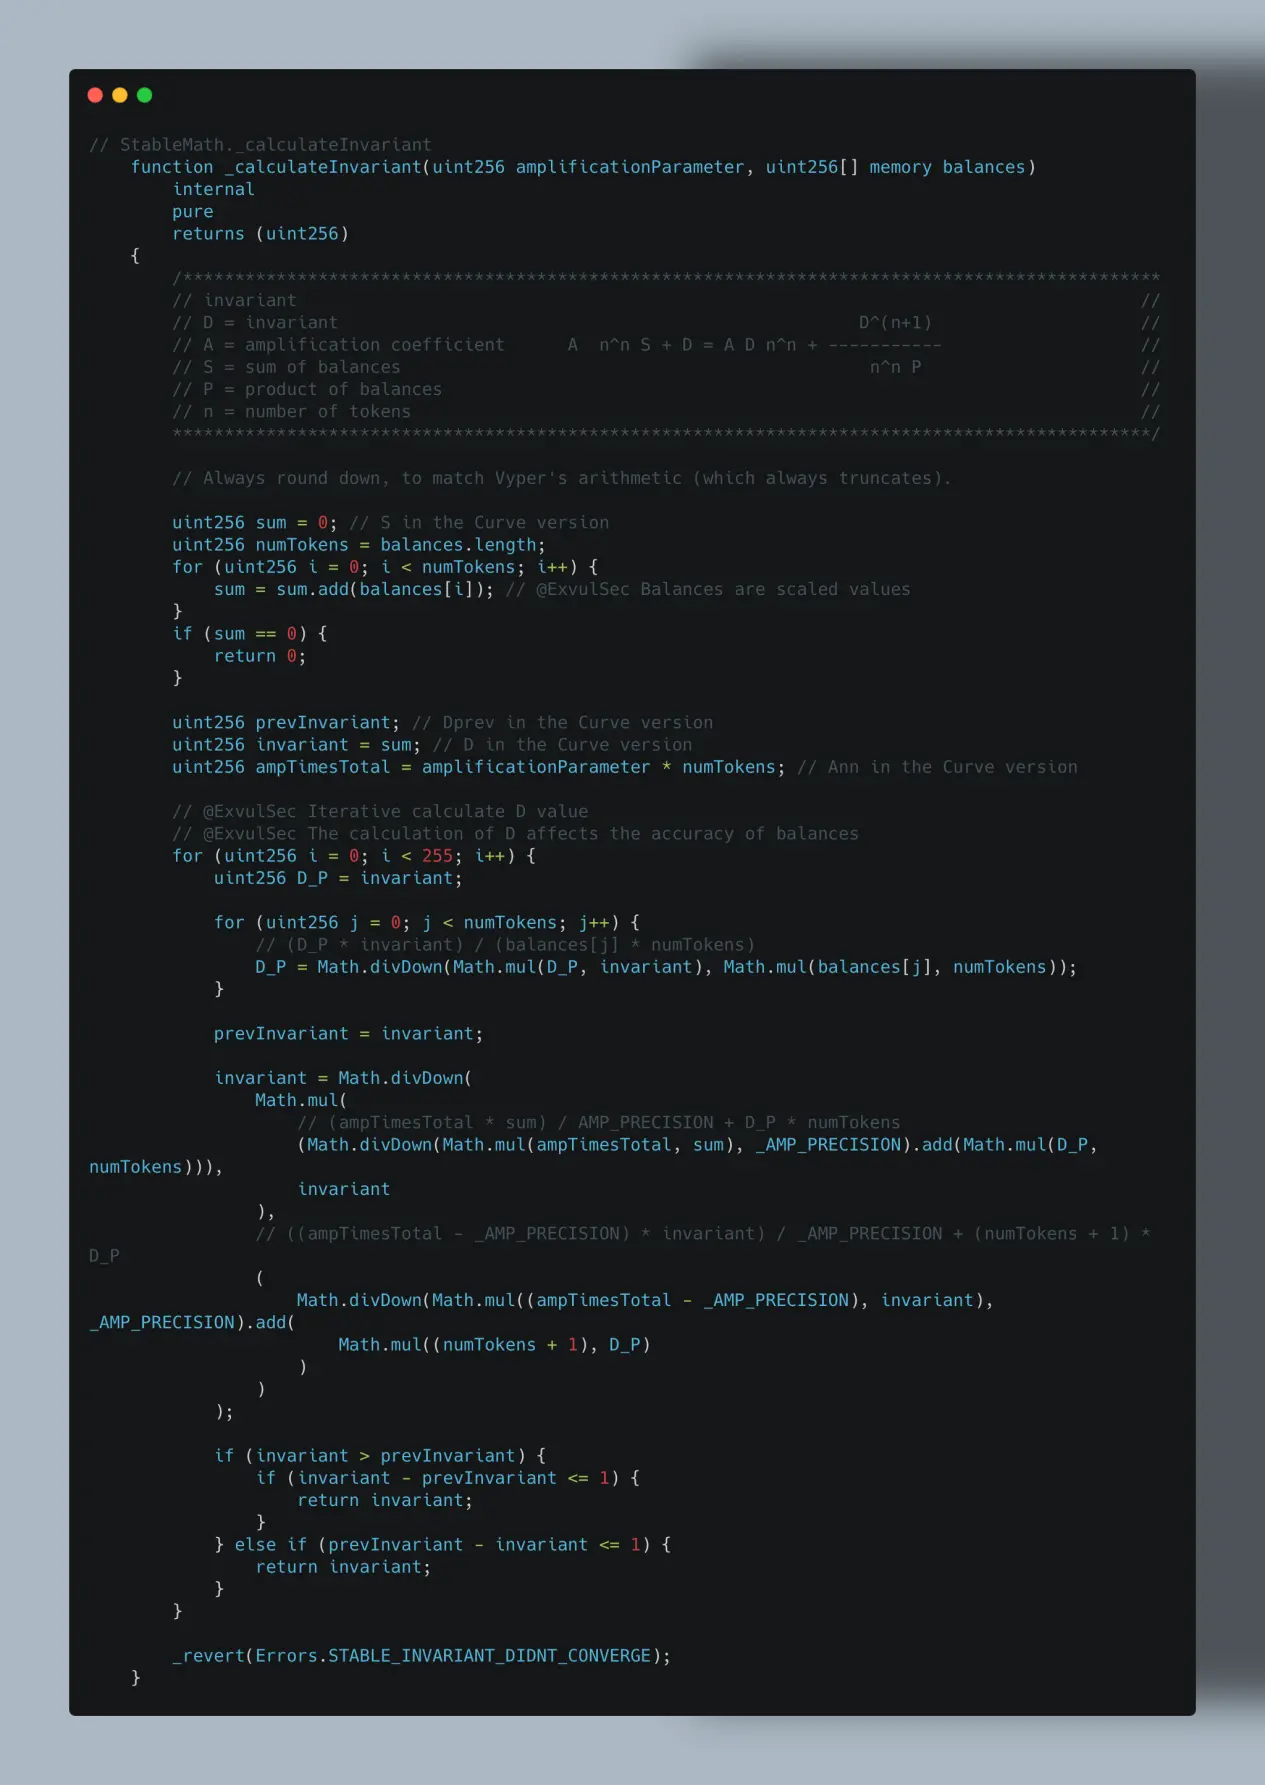Viewport: 1265px width, 1785px height.
Task: Click the yellow minimize window dot
Action: click(120, 95)
